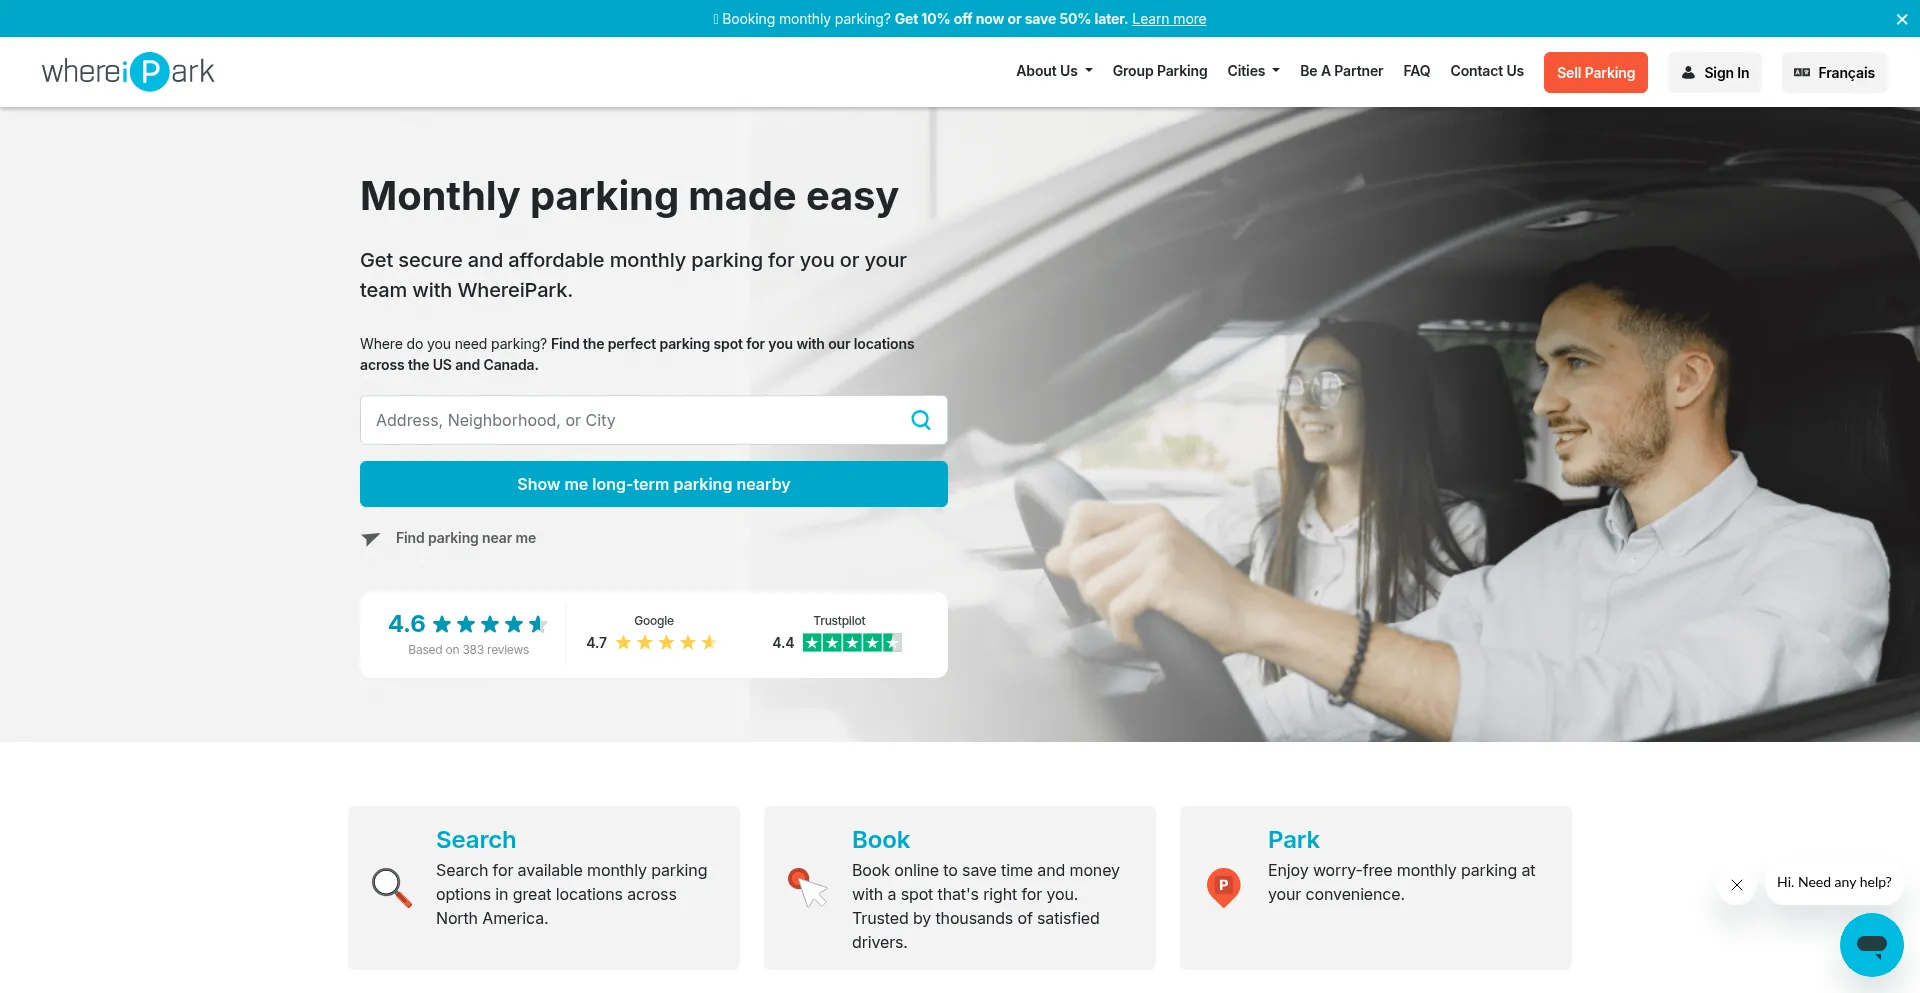Focus the Address, Neighborhood, or City field
Image resolution: width=1920 pixels, height=993 pixels.
(x=634, y=420)
